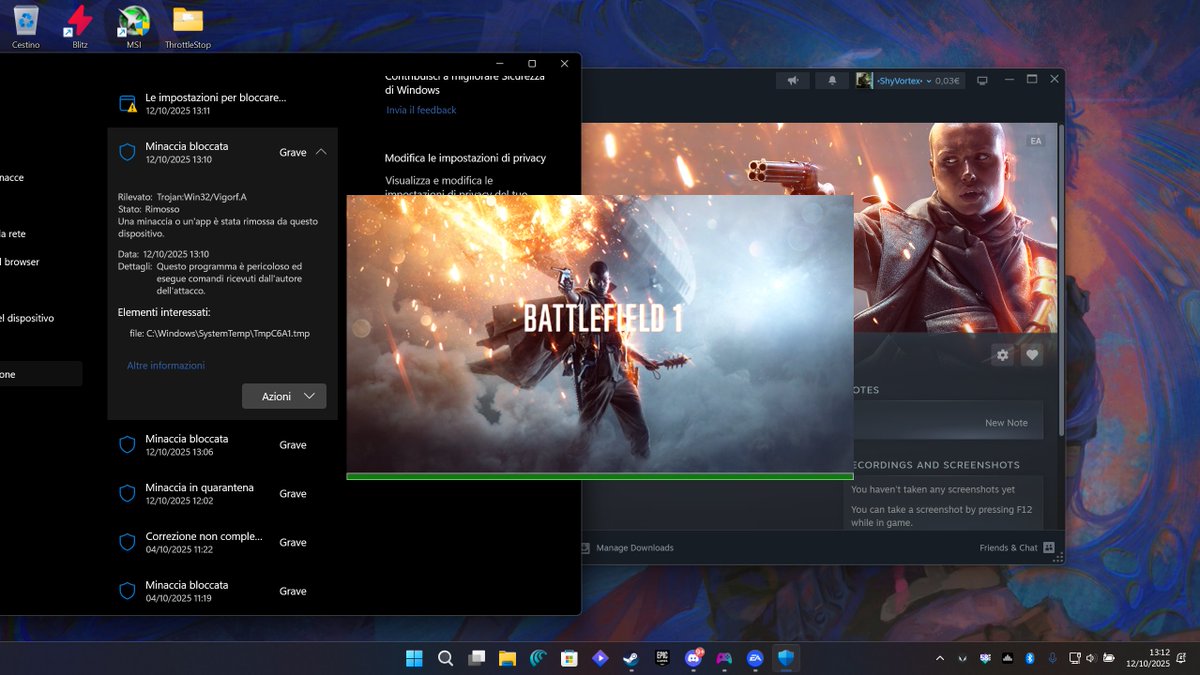This screenshot has width=1200, height=675.
Task: Open MSI desktop shortcut
Action: pos(133,27)
